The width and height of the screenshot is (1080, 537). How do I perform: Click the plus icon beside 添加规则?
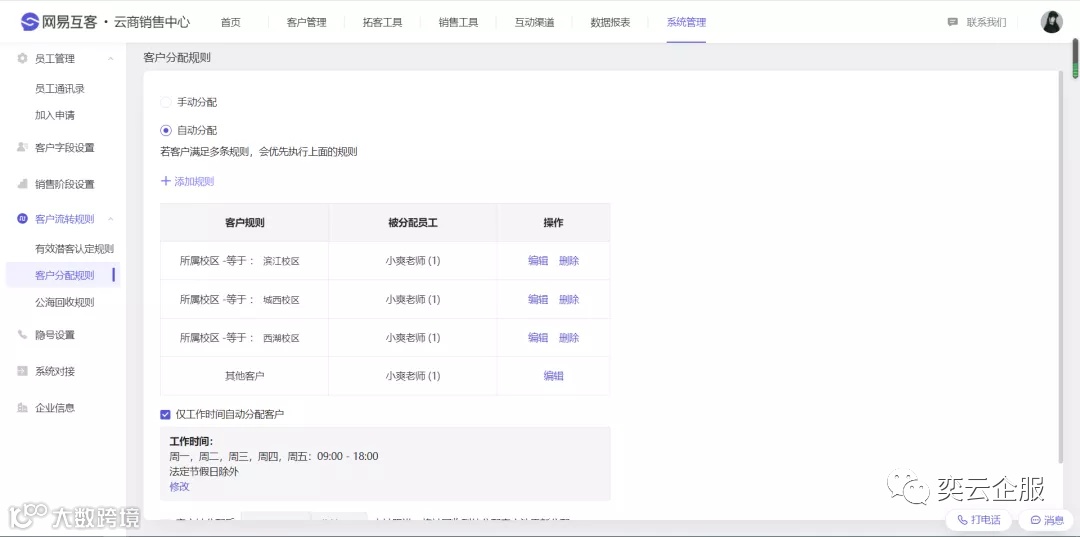tap(165, 181)
